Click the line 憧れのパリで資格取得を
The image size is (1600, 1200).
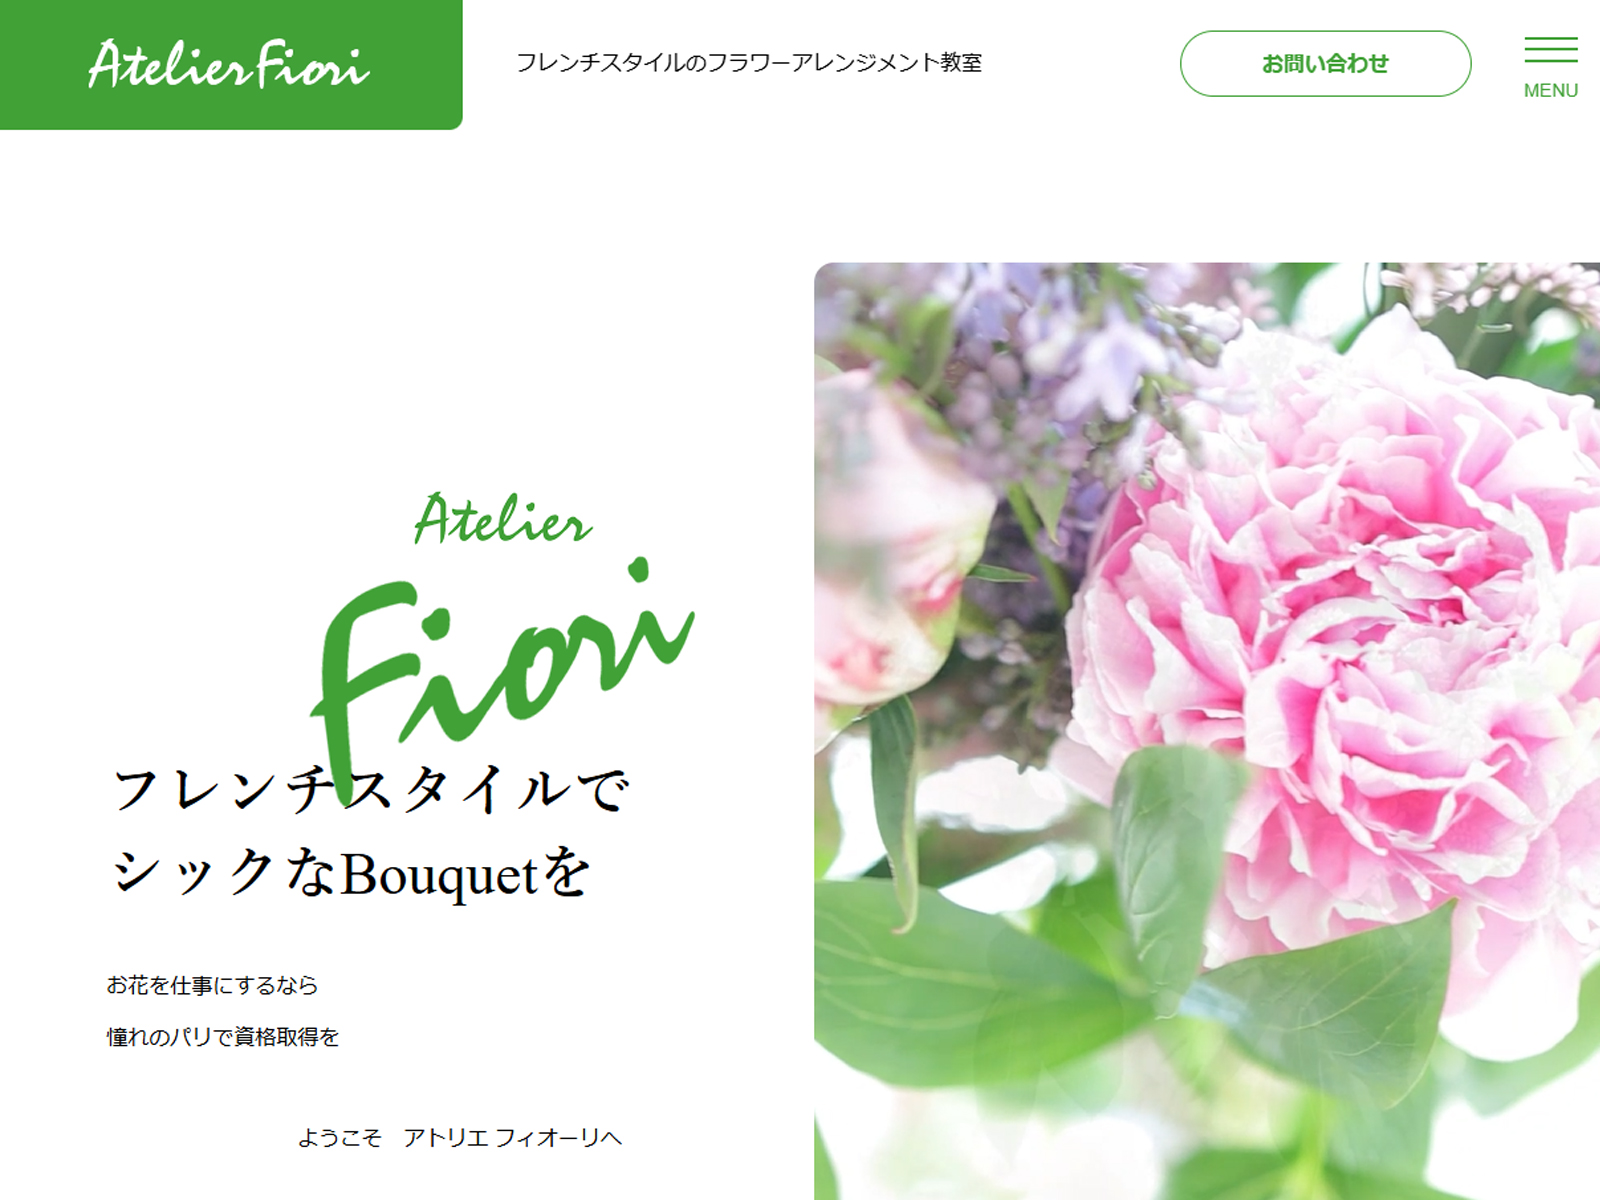223,1037
